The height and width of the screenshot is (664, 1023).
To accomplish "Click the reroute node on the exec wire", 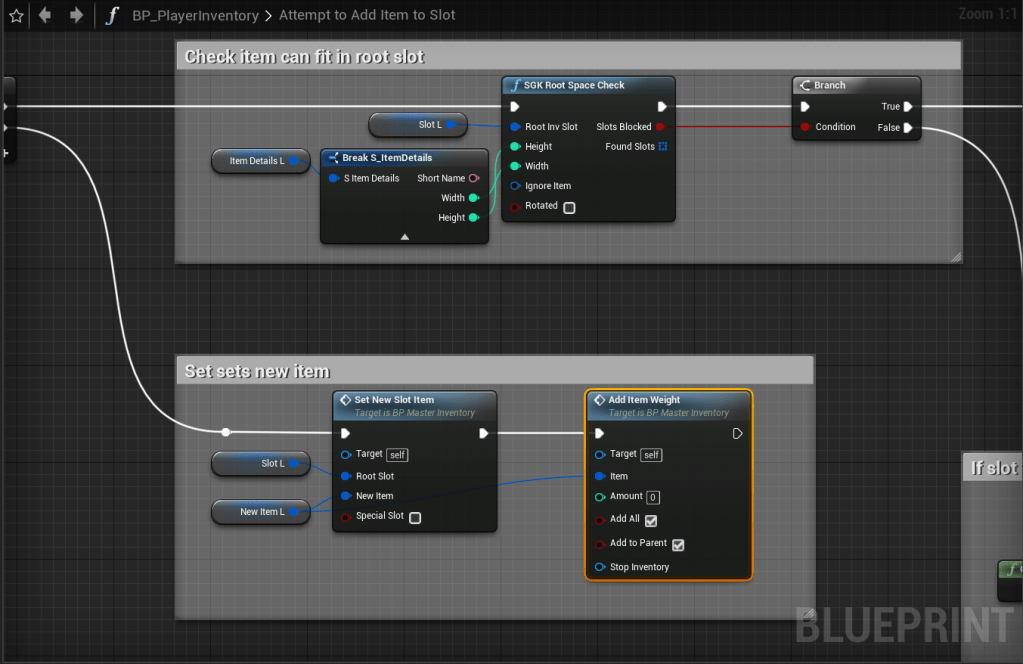I will click(x=226, y=432).
